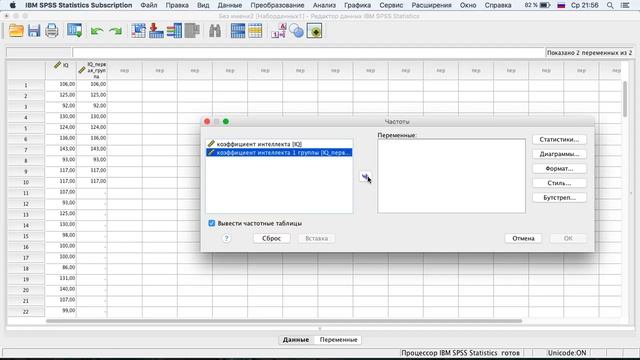The width and height of the screenshot is (640, 360).
Task: Open the Данные menu
Action: 229,5
